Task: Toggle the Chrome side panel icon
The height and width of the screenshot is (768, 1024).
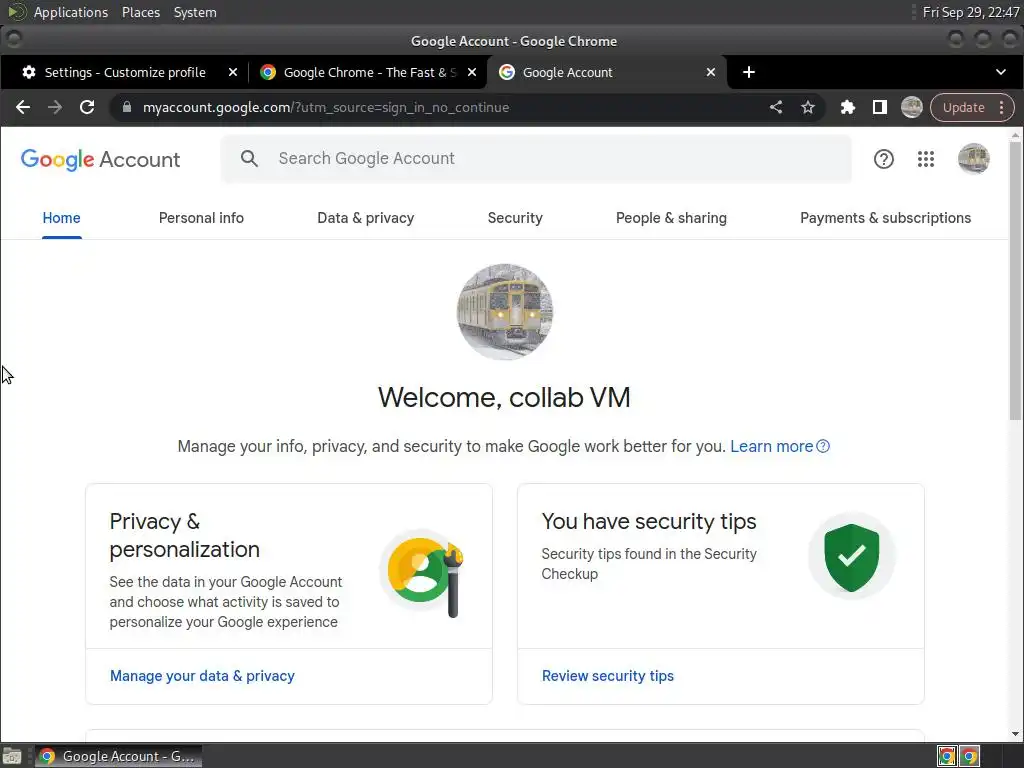Action: pos(880,107)
